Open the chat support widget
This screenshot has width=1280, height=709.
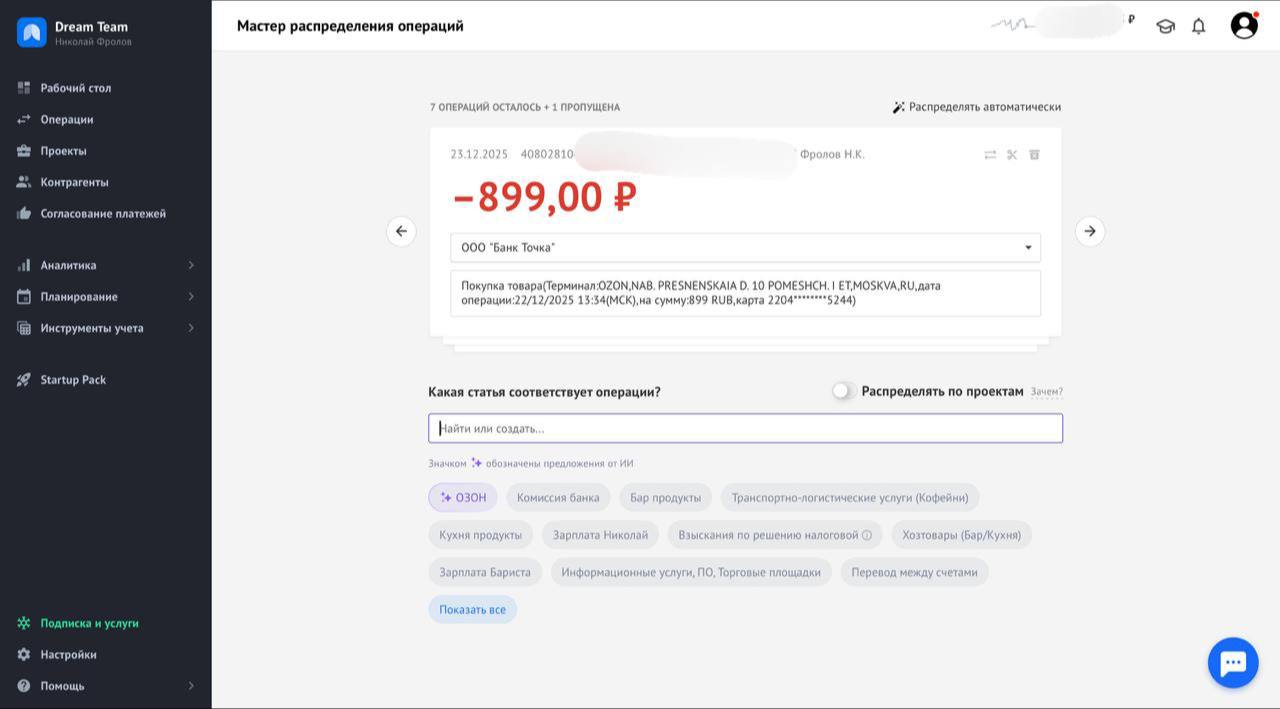coord(1232,662)
